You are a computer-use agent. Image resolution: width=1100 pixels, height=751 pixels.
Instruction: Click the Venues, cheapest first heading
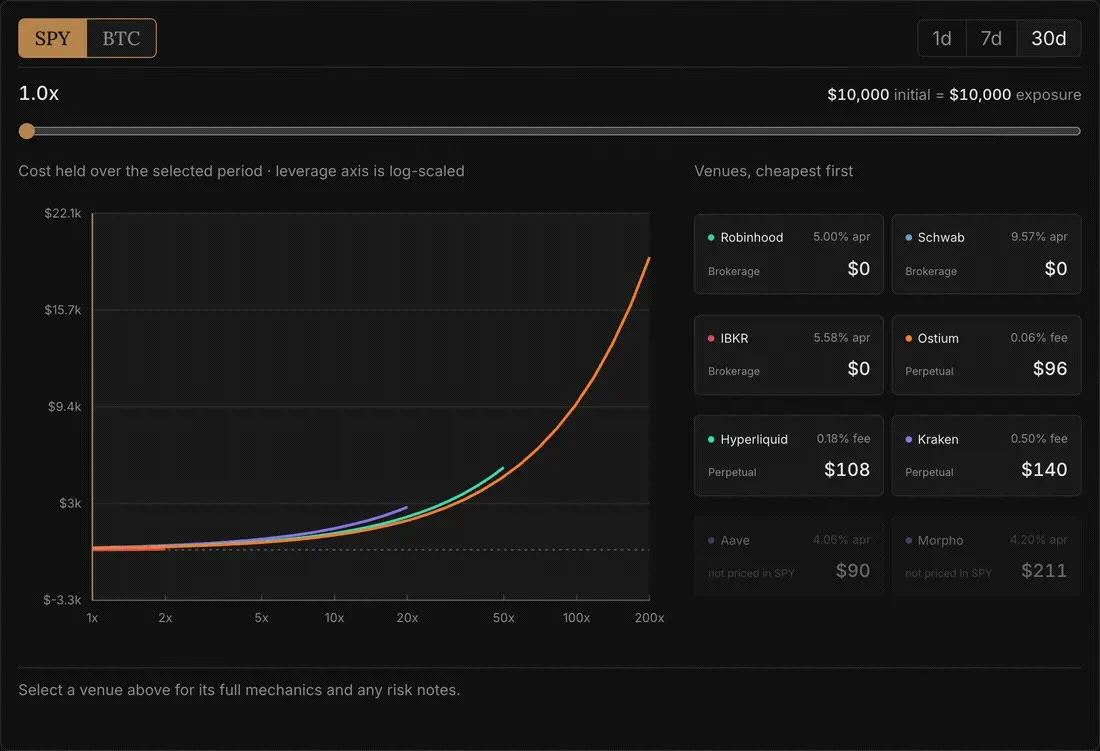click(773, 171)
